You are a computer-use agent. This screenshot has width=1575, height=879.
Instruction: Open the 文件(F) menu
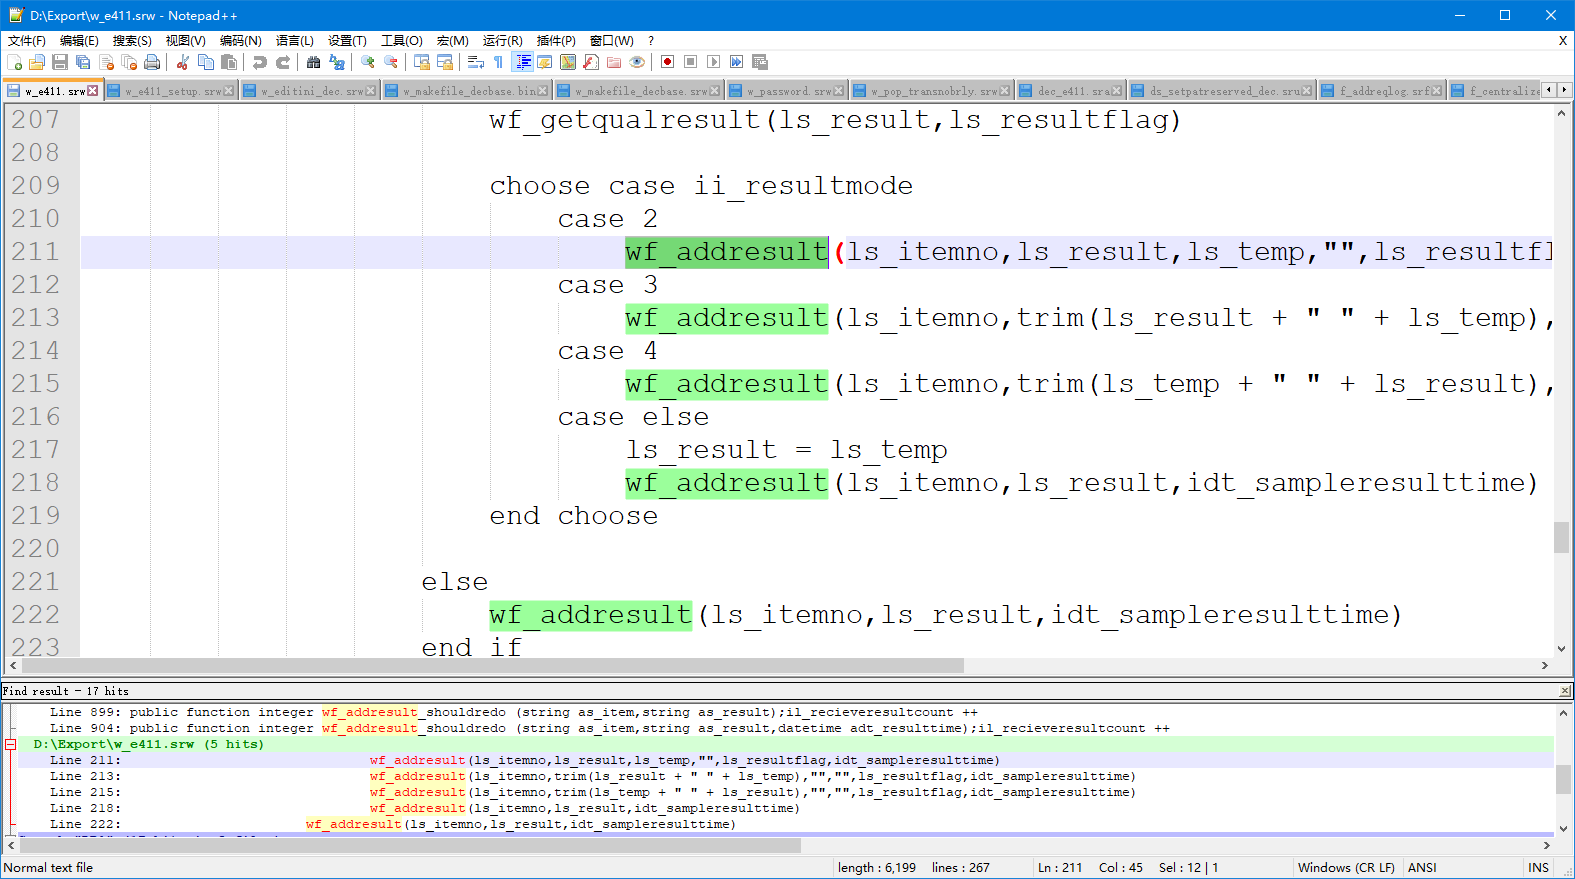click(x=27, y=41)
